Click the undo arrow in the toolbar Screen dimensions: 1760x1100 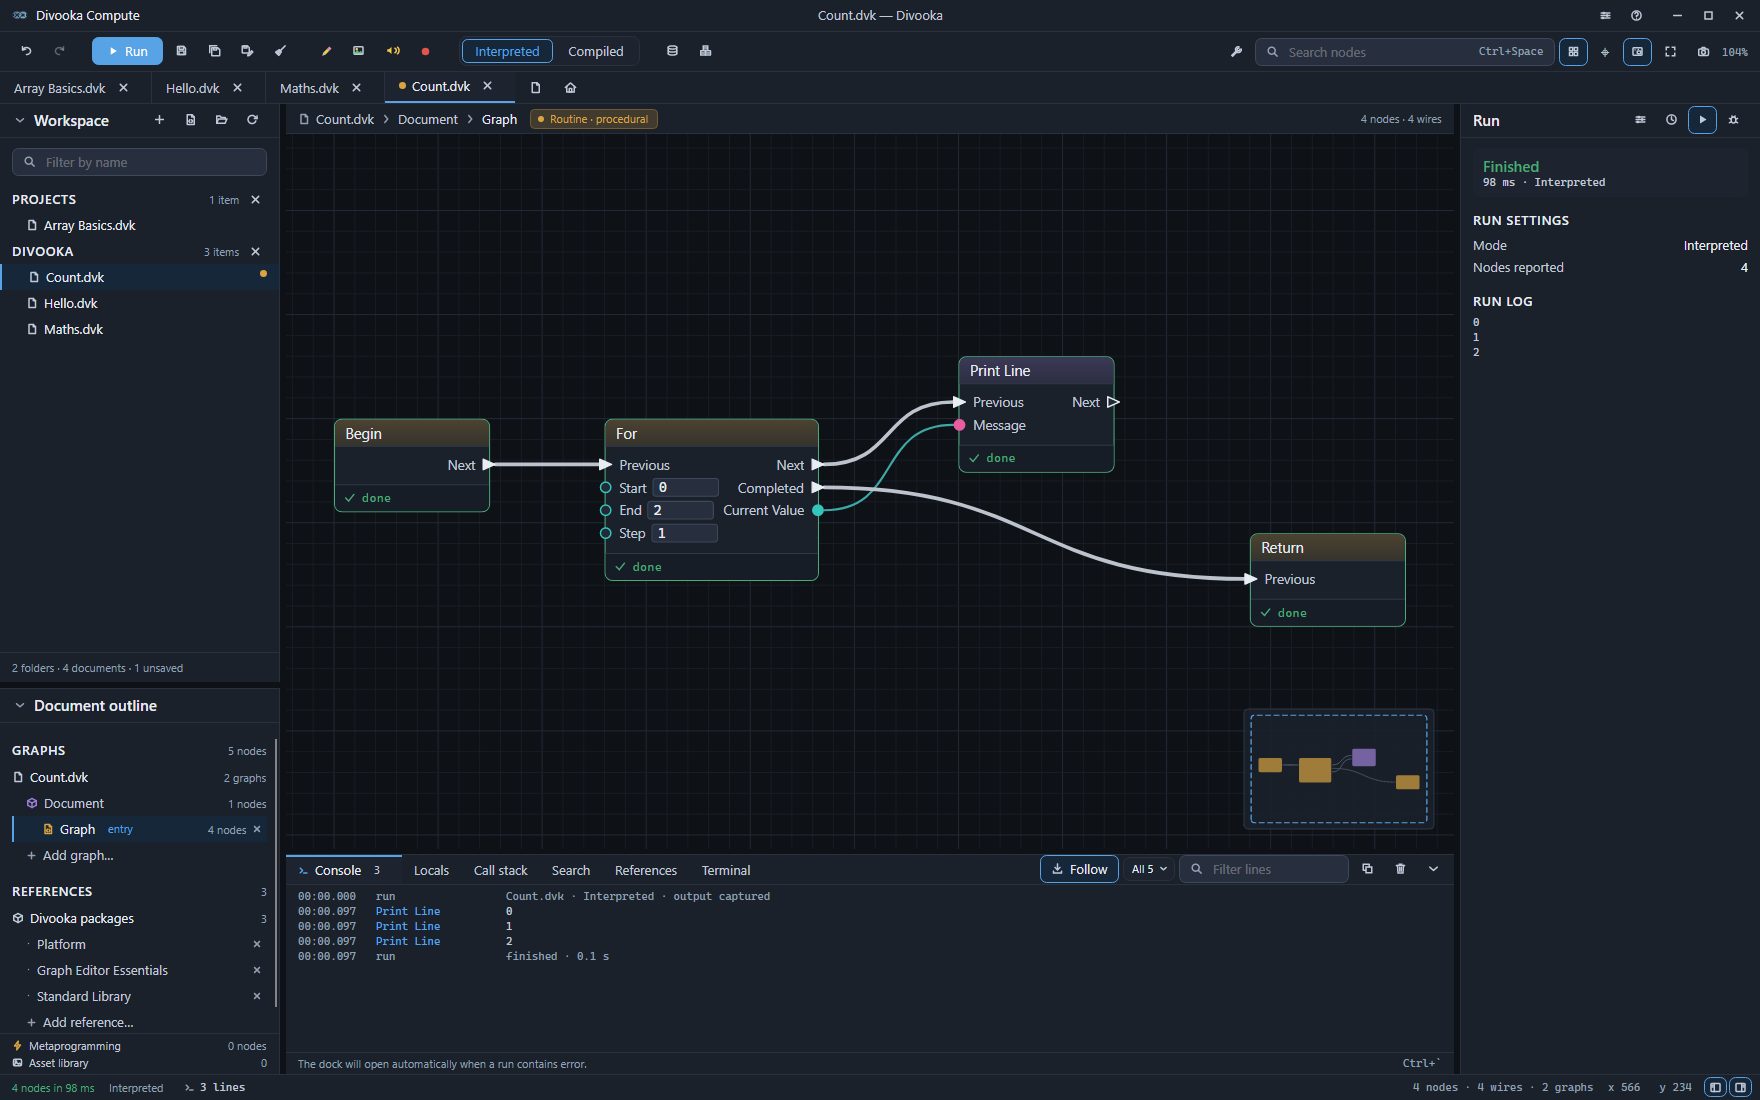click(27, 51)
